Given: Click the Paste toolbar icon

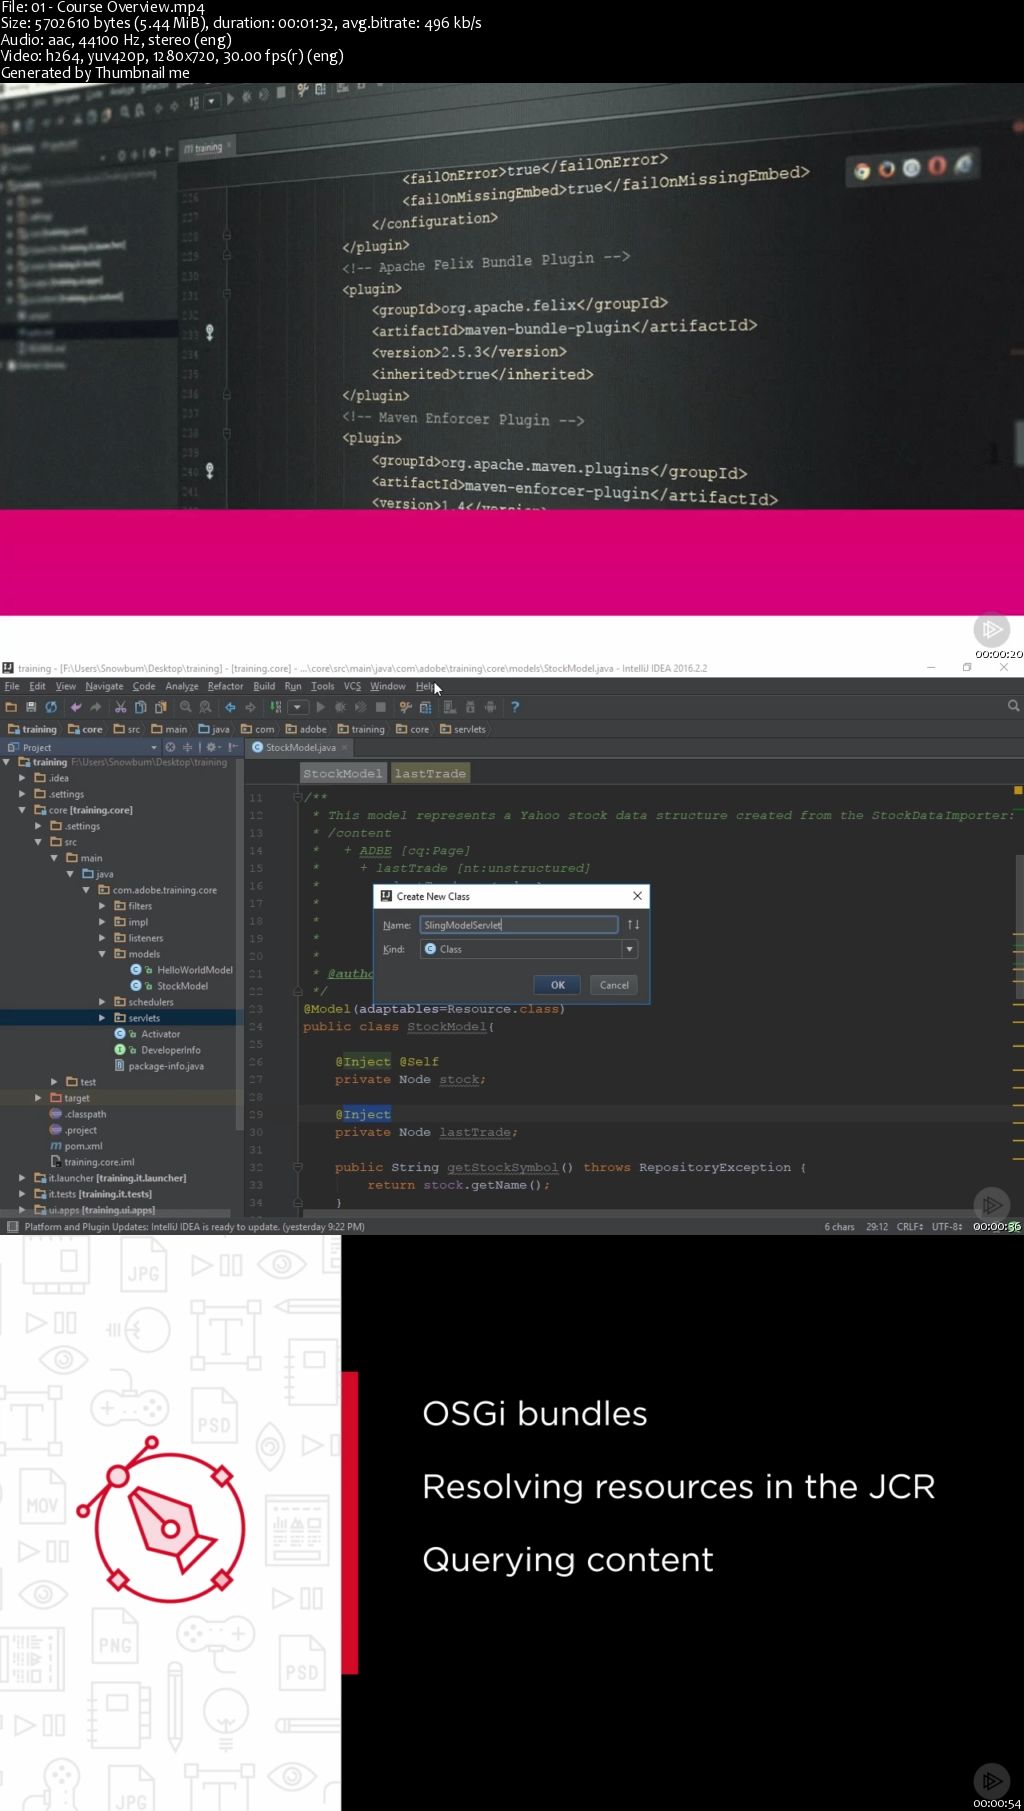Looking at the screenshot, I should [161, 707].
